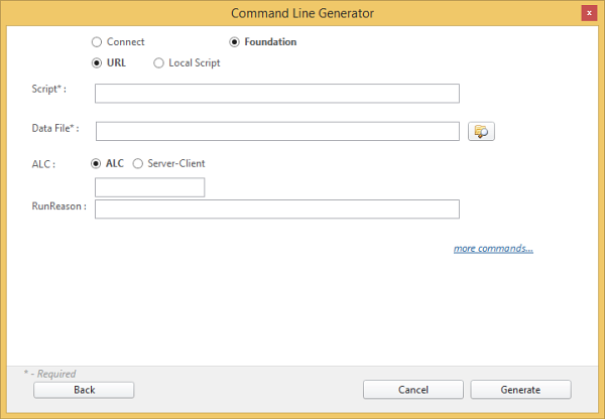Choose the Foundation radio option

[x=235, y=42]
